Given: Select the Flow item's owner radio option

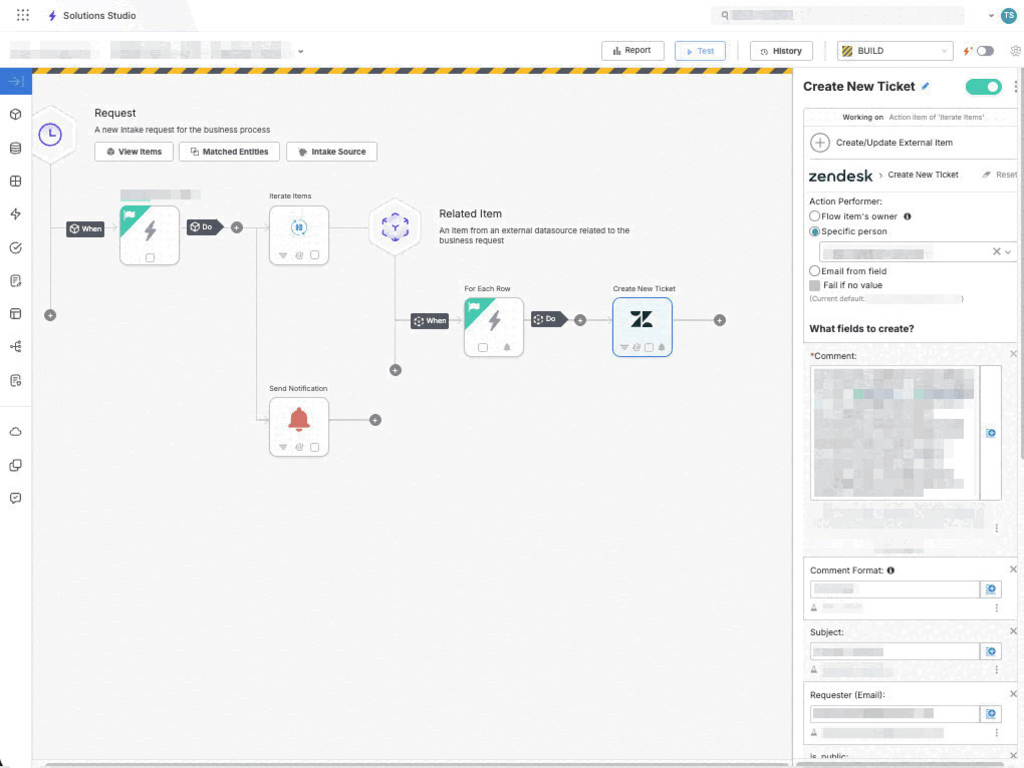Looking at the screenshot, I should (x=814, y=216).
